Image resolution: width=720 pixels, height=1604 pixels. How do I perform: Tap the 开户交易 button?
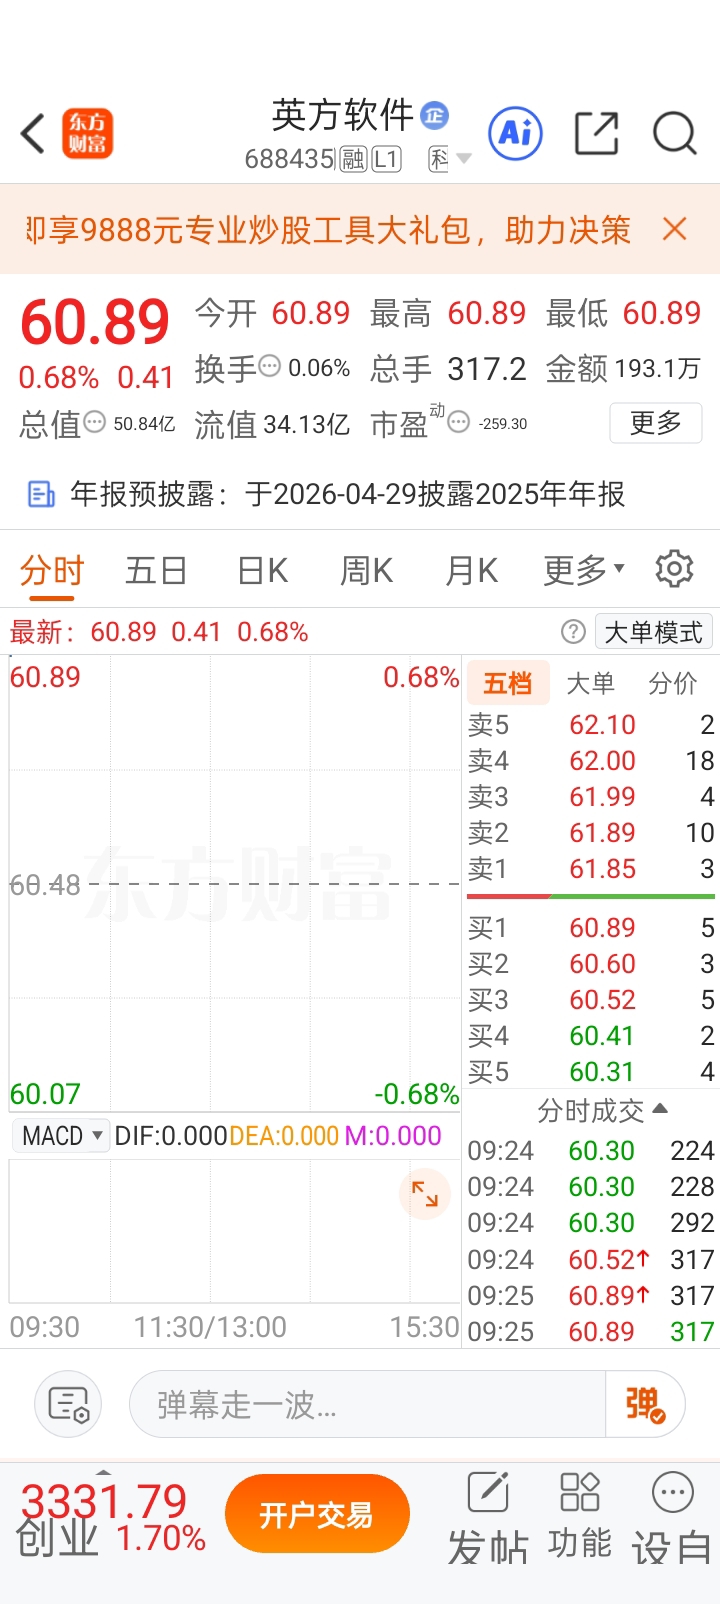coord(317,1515)
